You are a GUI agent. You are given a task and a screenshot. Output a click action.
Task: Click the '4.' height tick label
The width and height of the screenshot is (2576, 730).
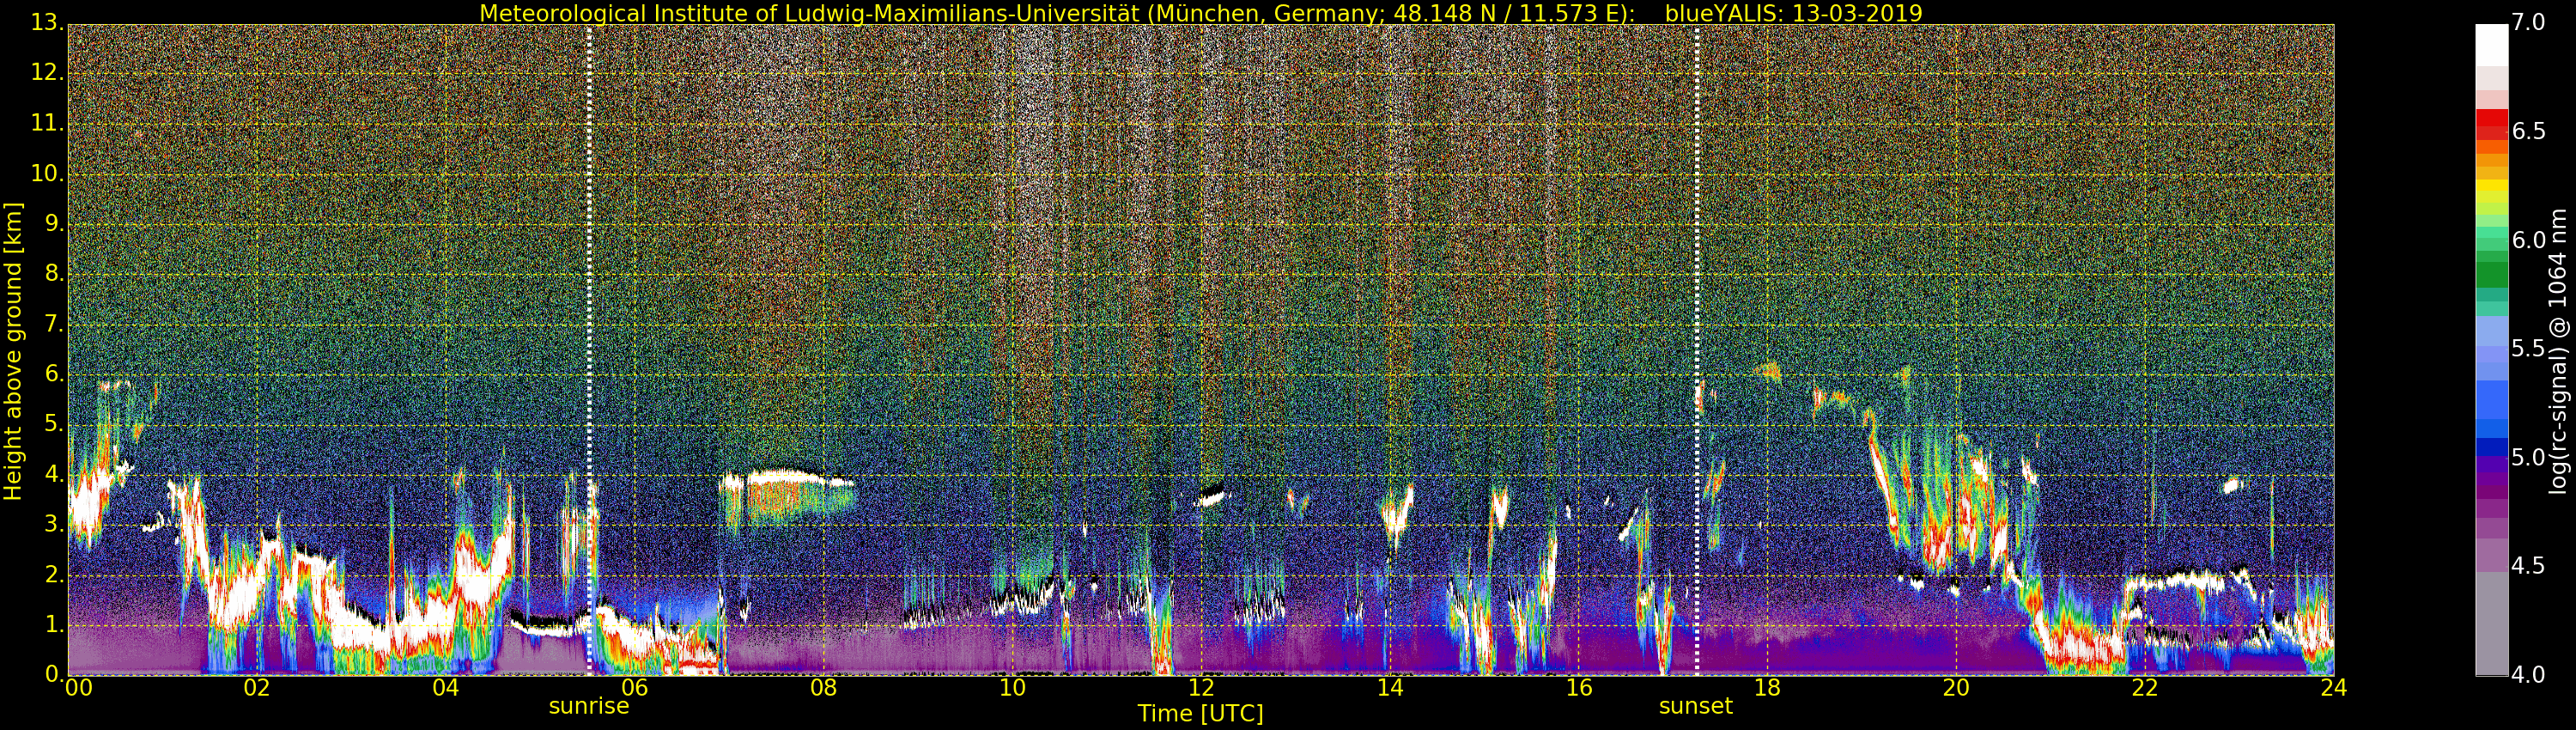coord(53,474)
